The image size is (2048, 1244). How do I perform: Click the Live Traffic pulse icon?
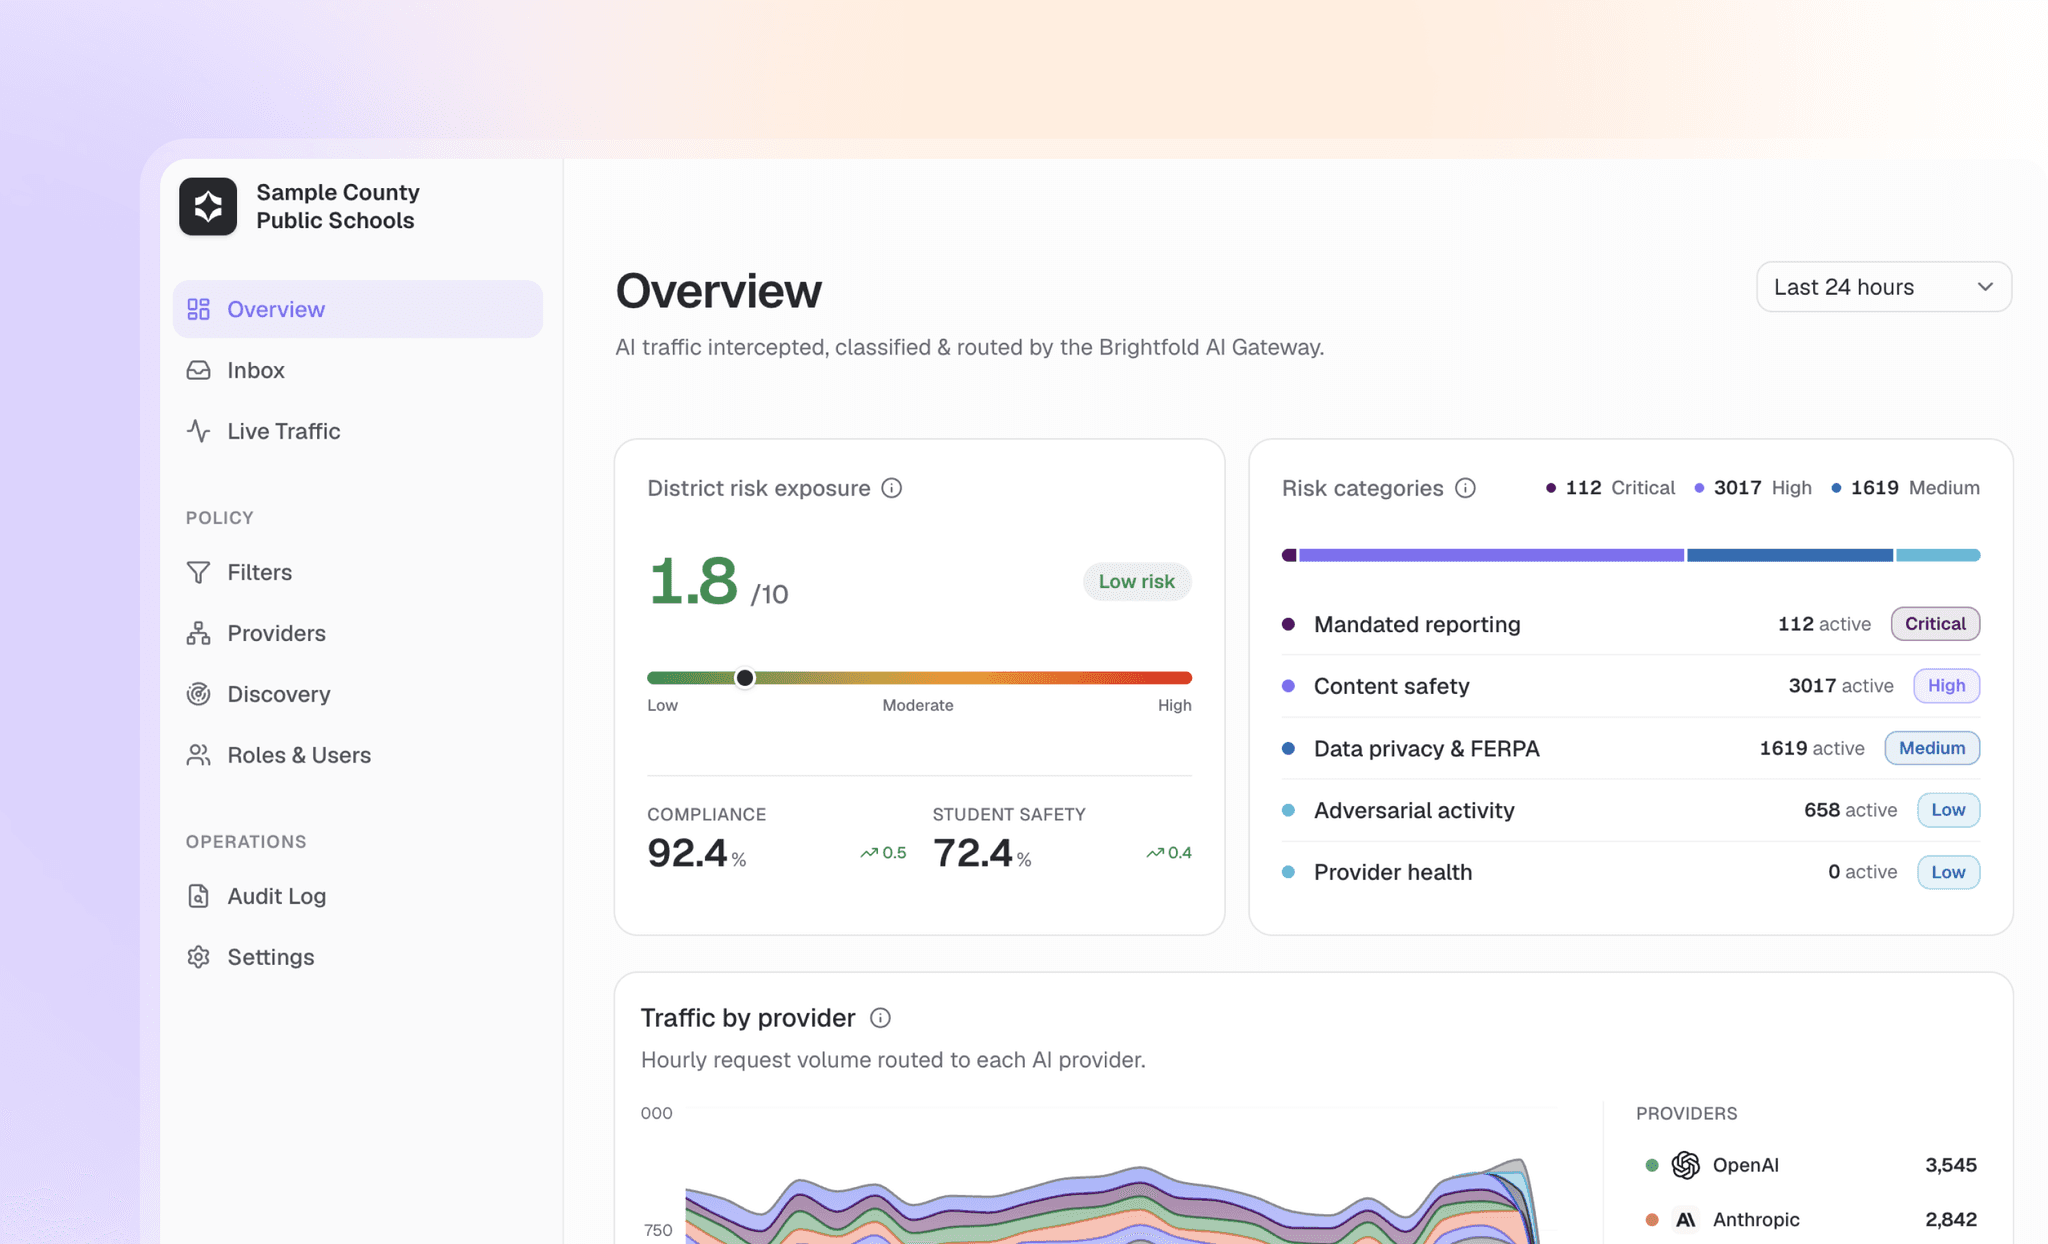[198, 431]
